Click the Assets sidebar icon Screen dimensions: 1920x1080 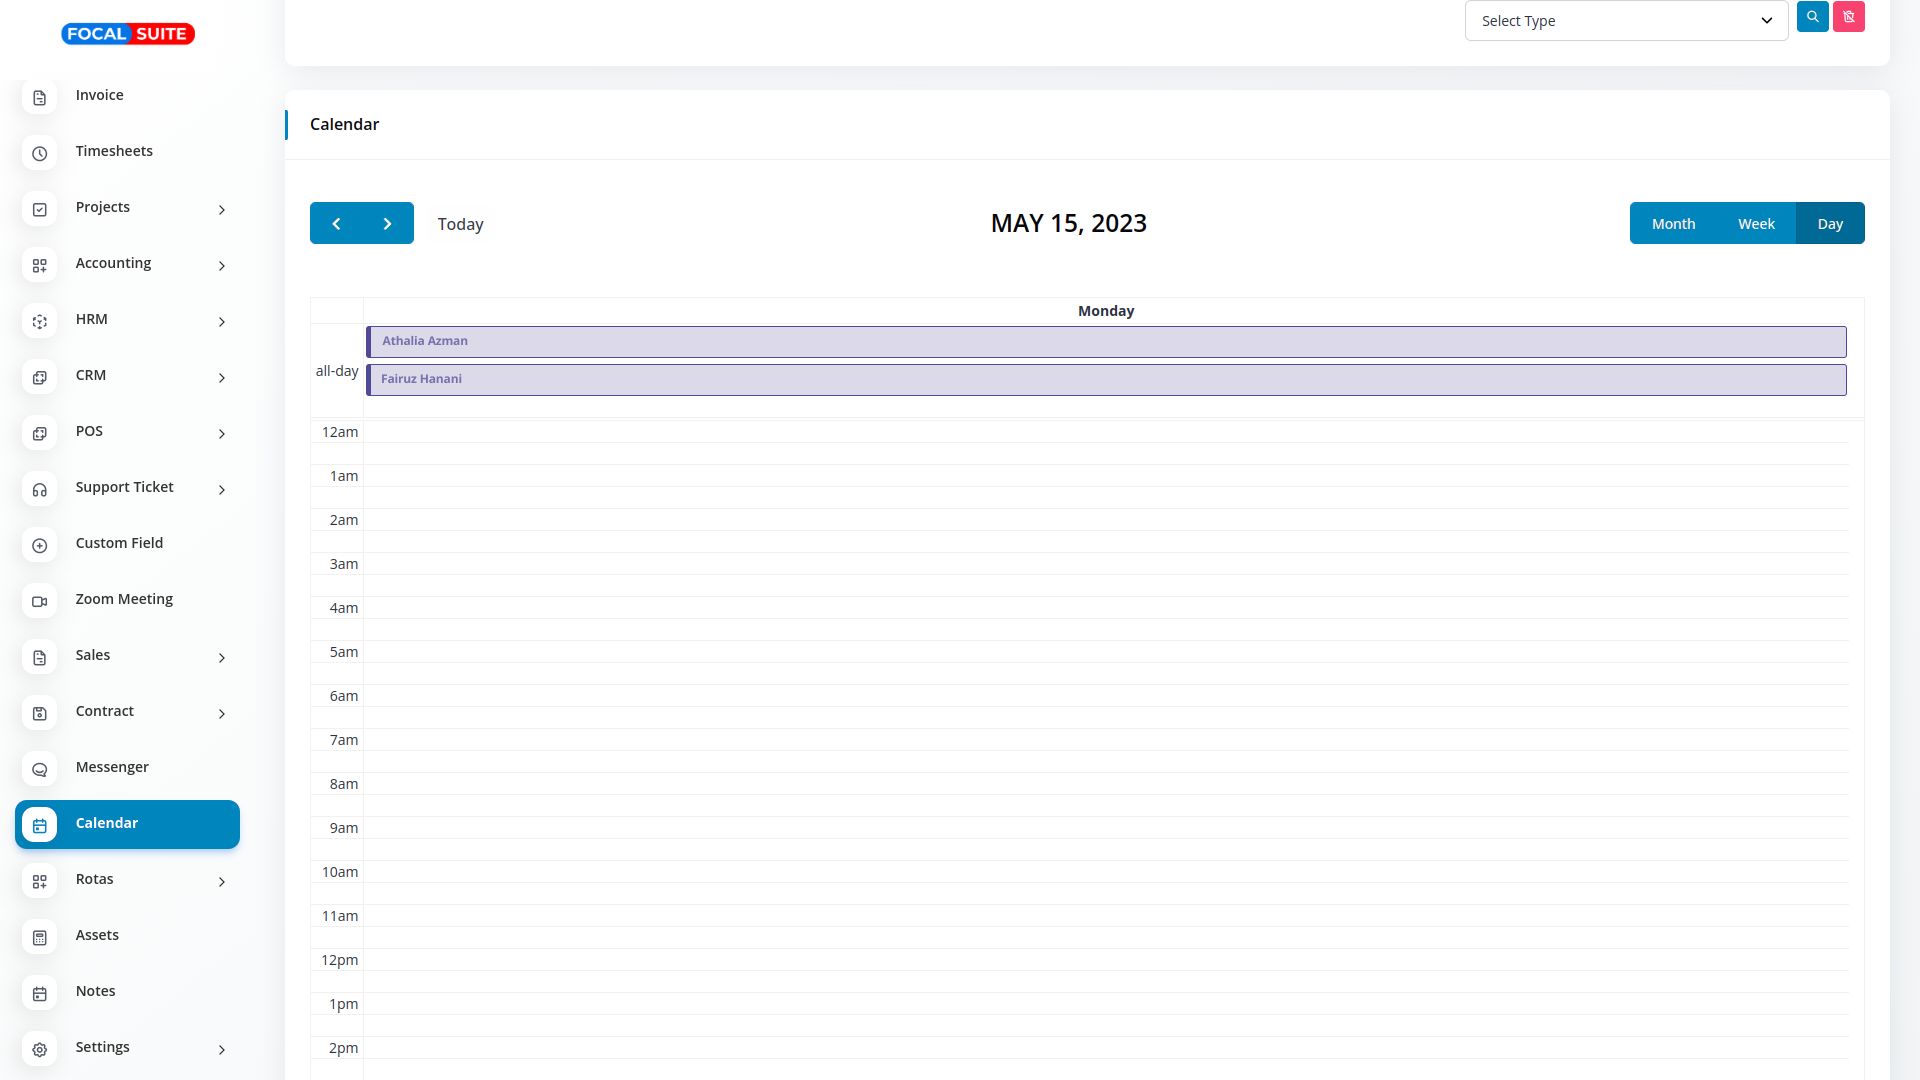40,937
